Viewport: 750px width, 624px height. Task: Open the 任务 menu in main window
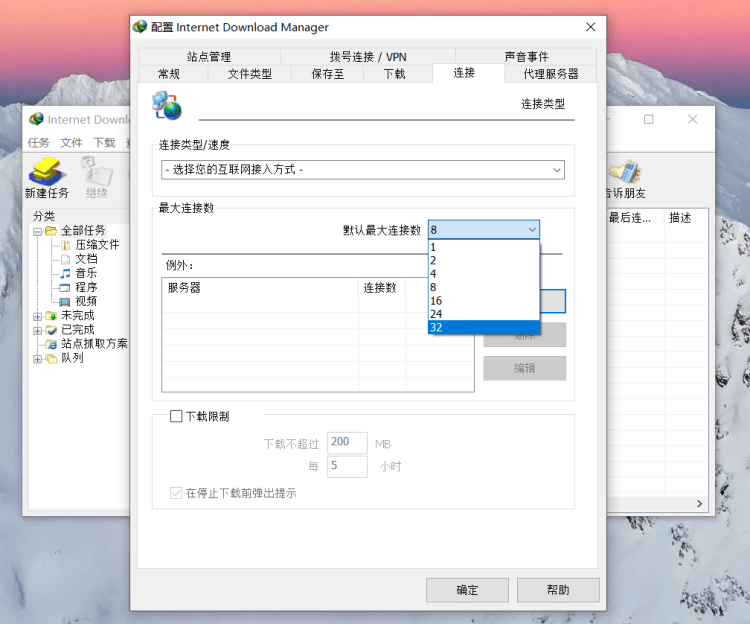click(39, 142)
